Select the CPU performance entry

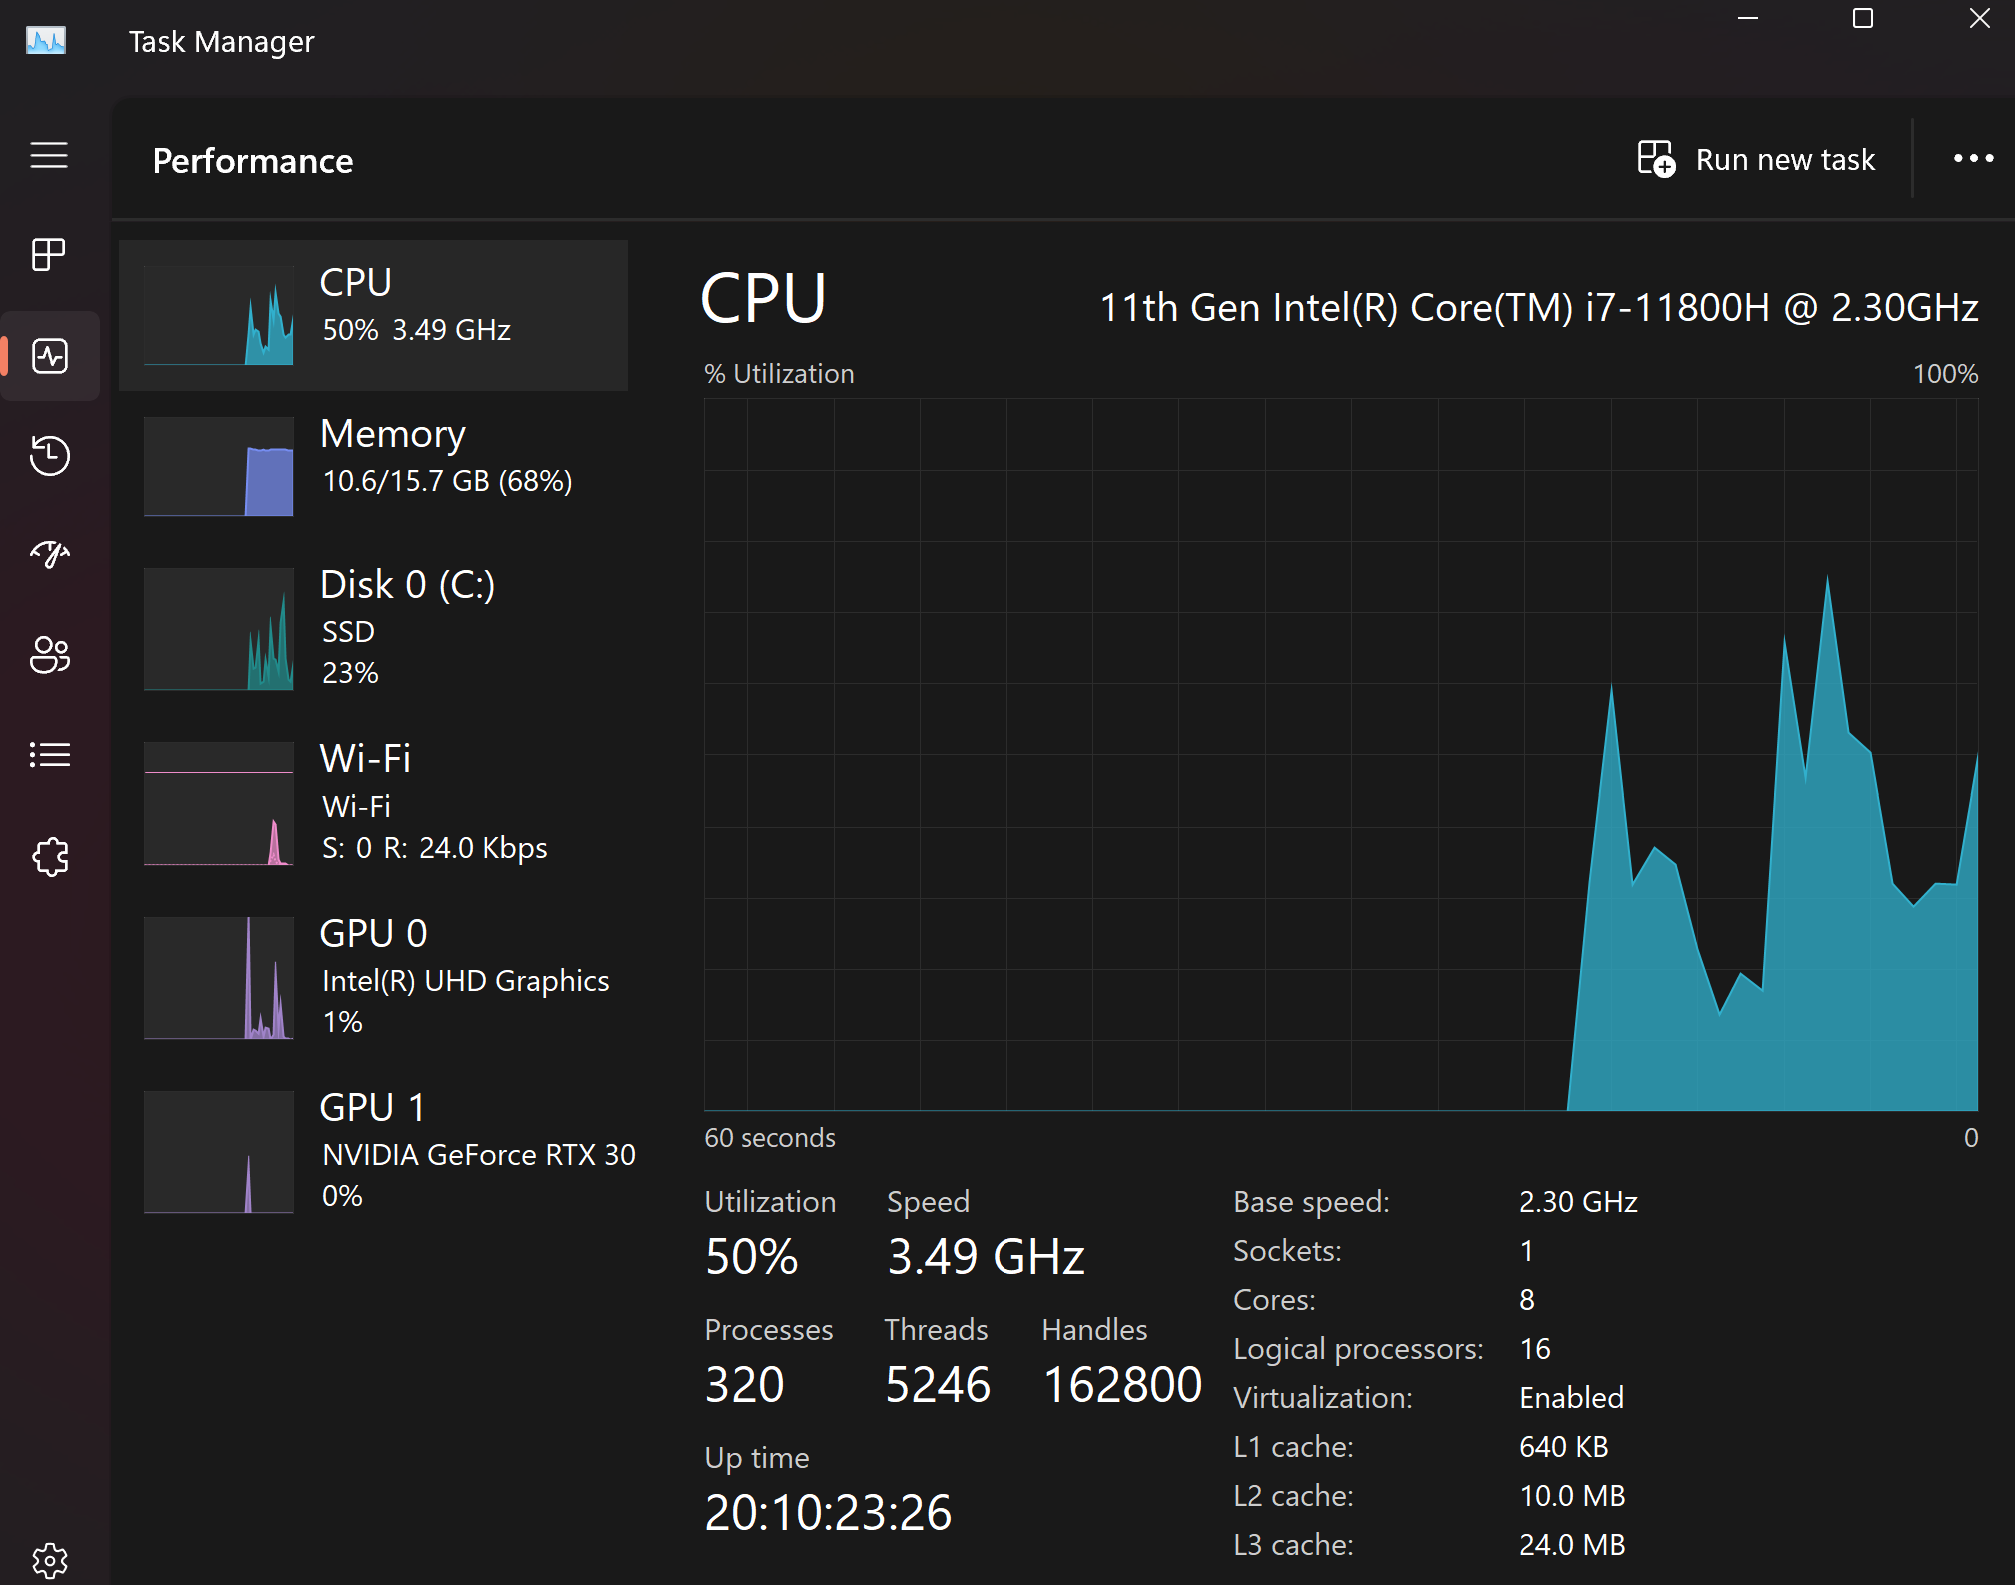pos(373,315)
